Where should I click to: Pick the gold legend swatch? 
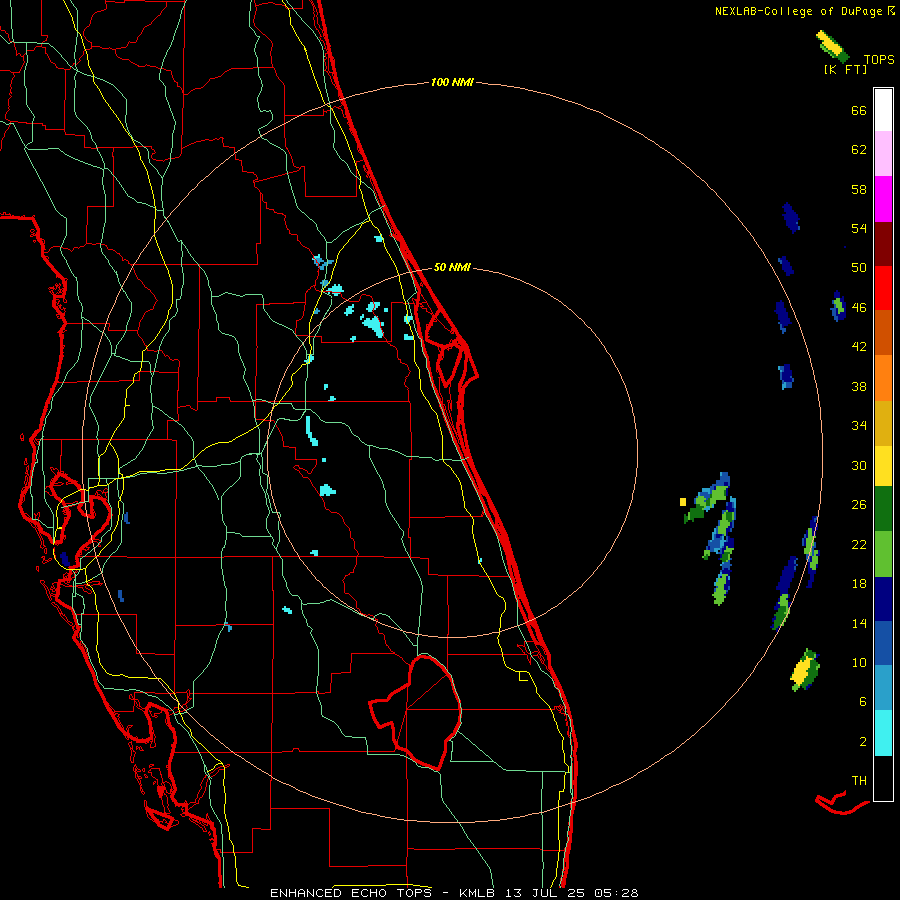[x=883, y=423]
